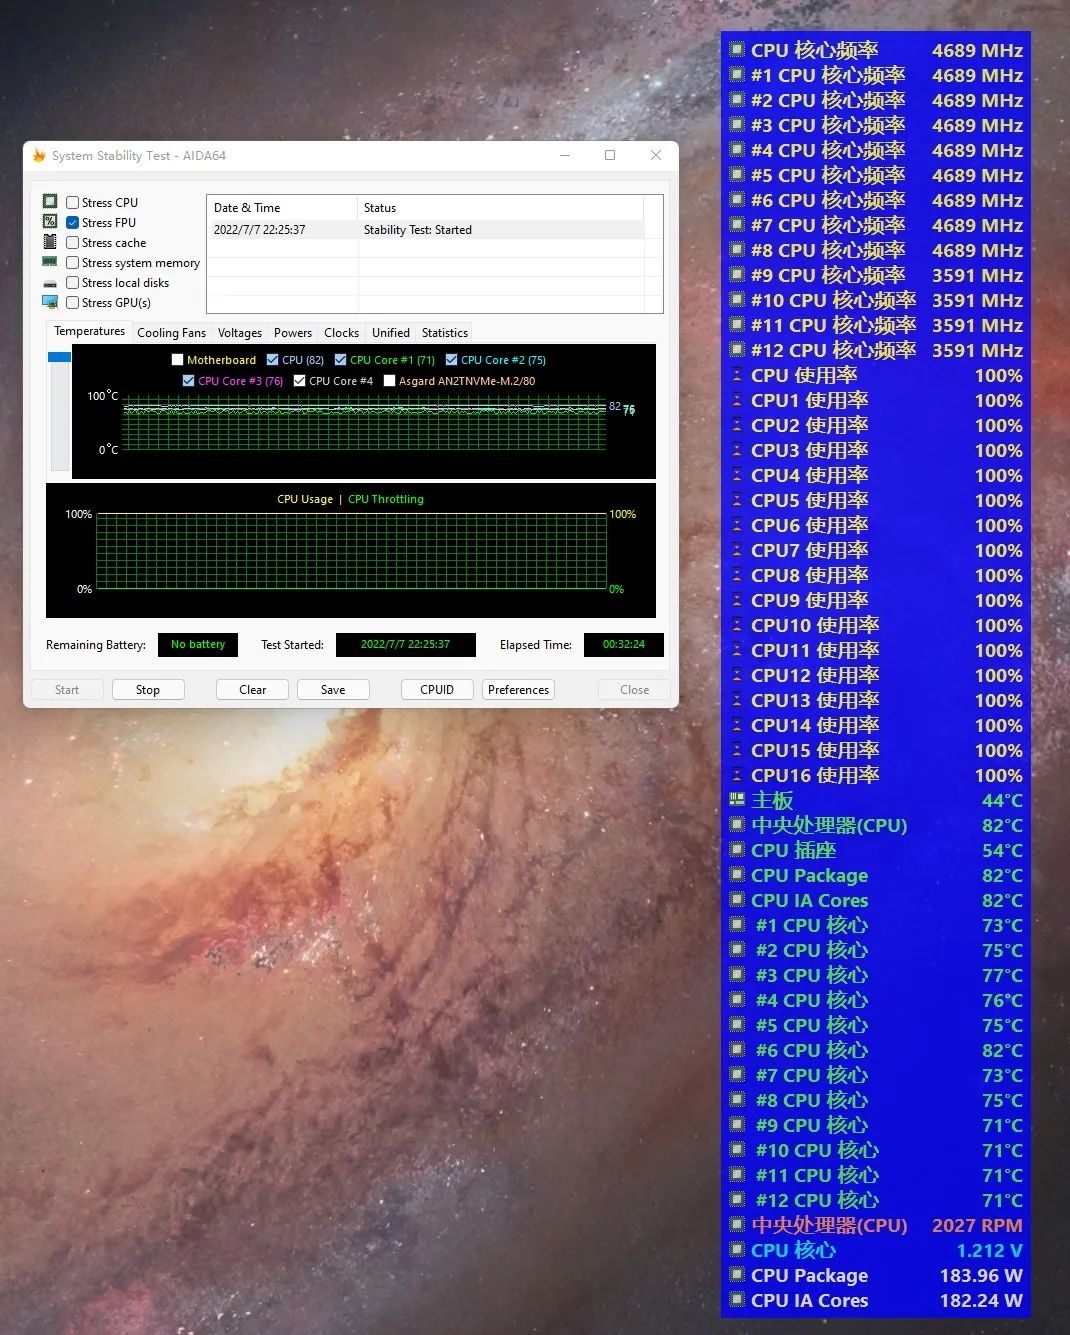1070x1335 pixels.
Task: Toggle the Motherboard temperature graph checkbox
Action: pos(177,360)
